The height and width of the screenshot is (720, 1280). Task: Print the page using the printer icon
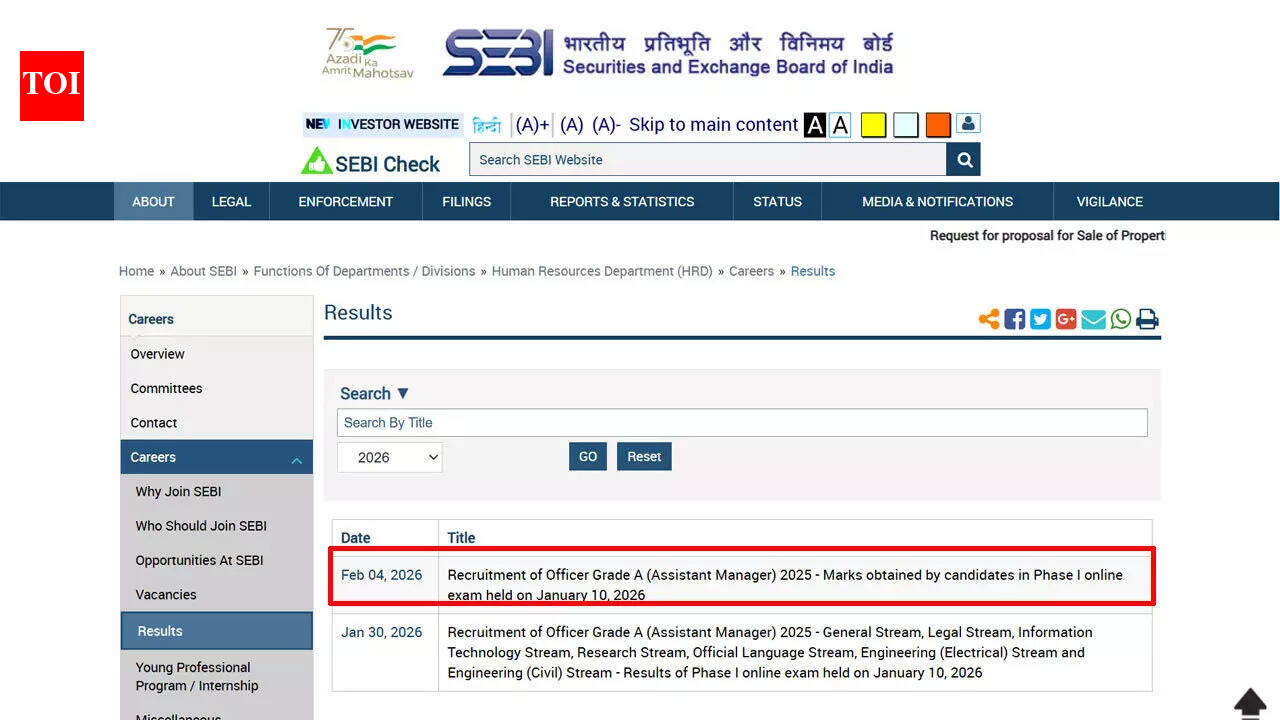(x=1147, y=318)
